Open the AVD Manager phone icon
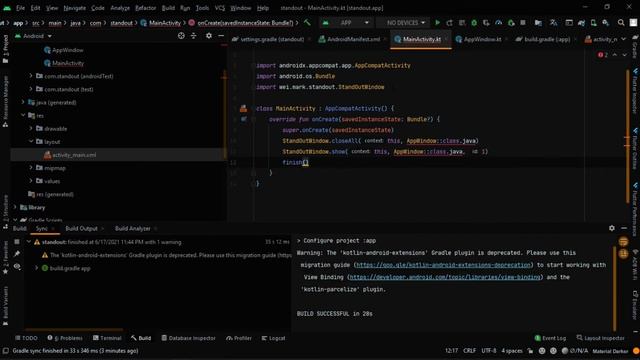The image size is (640, 360). [593, 23]
